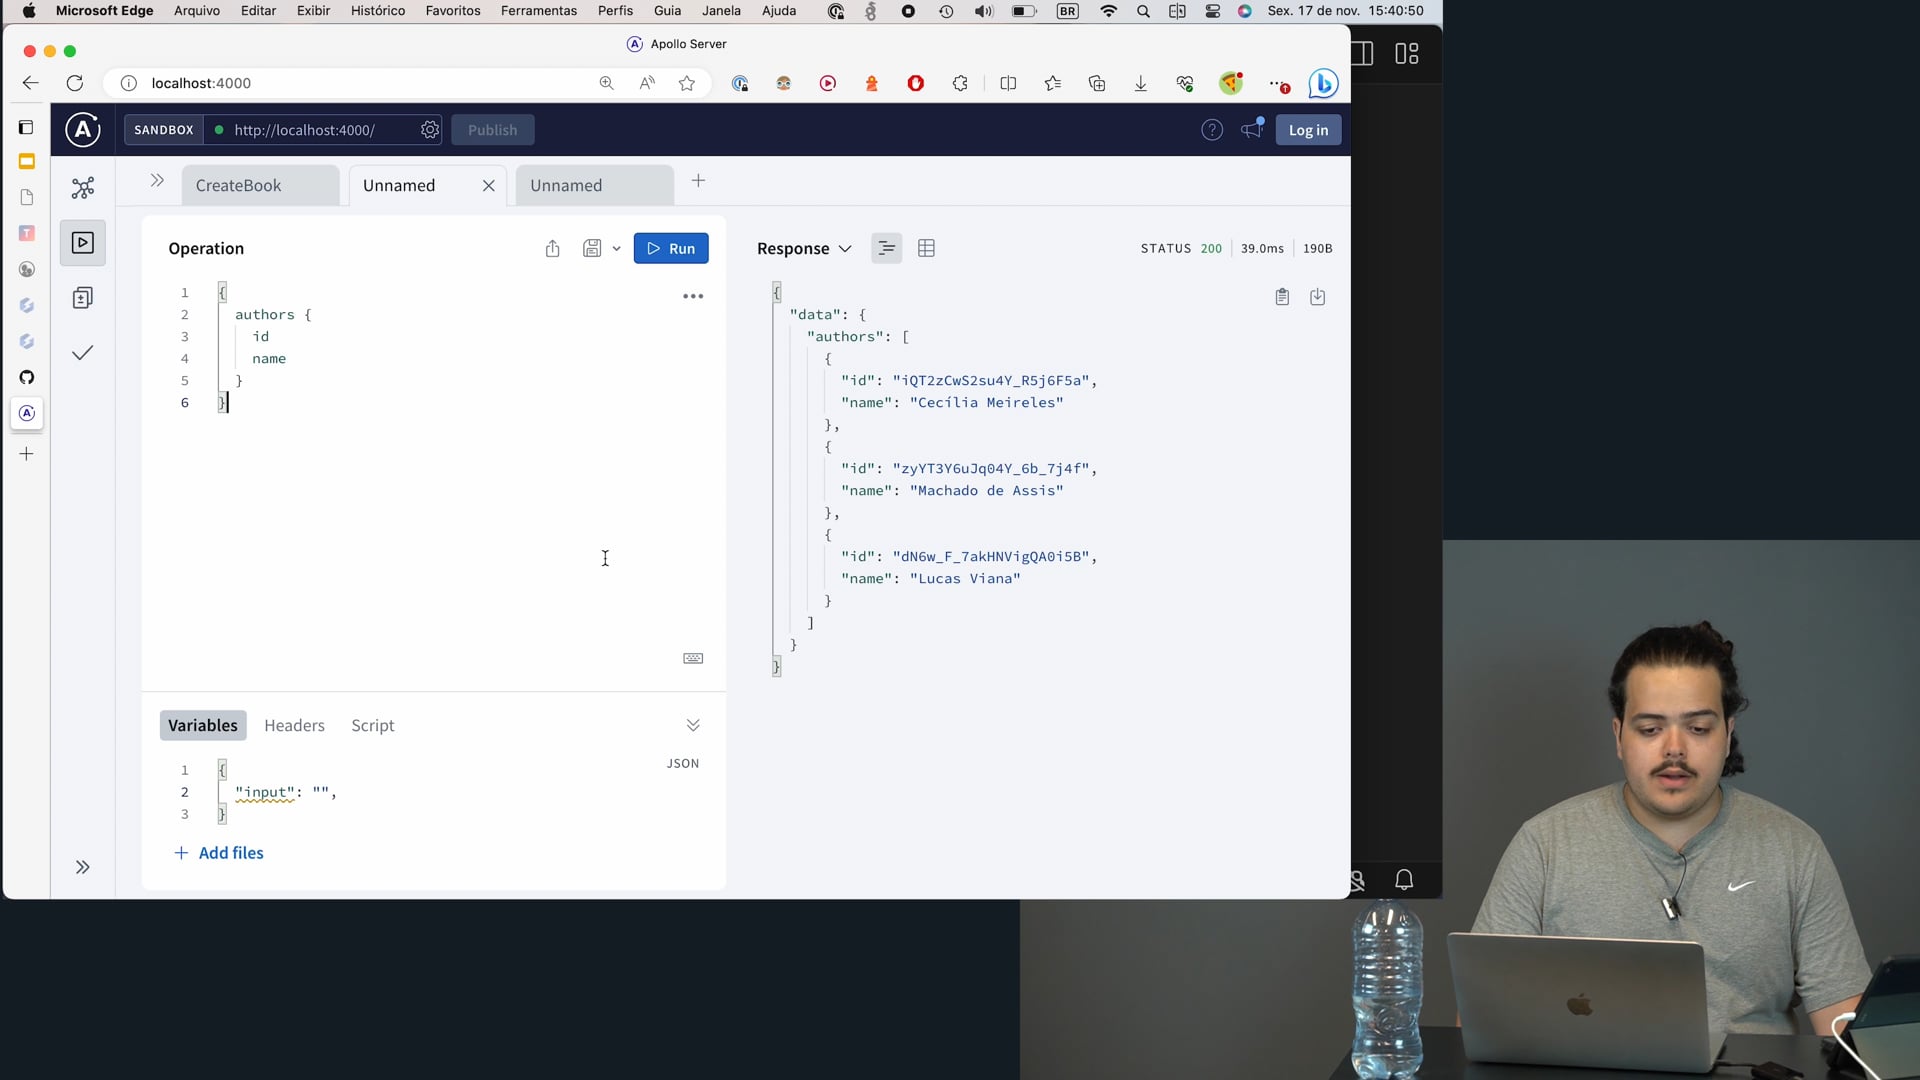Viewport: 1920px width, 1080px height.
Task: Open the Schema view in Apollo sidebar
Action: point(83,188)
